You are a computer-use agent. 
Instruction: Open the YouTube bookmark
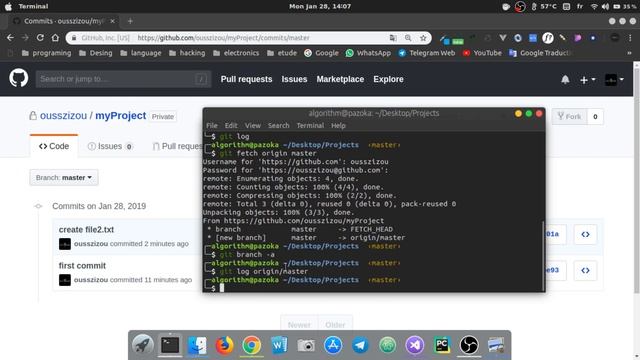pos(482,53)
